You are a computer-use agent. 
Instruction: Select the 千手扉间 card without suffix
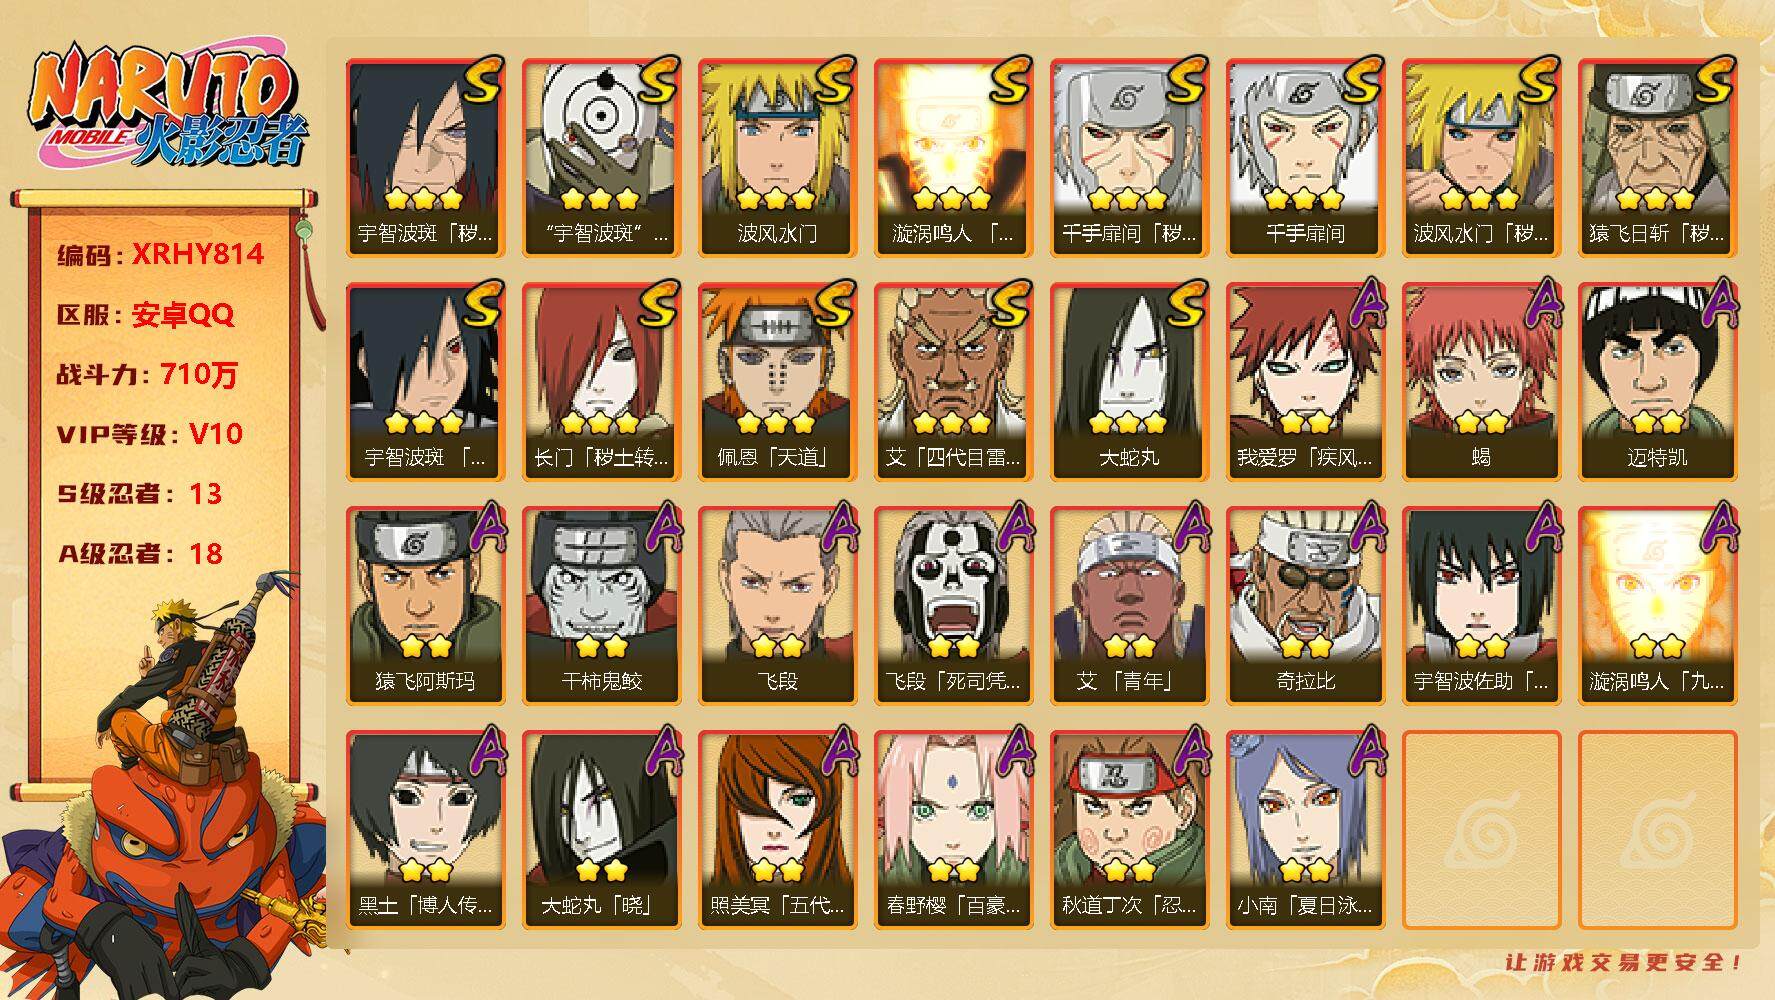(1305, 158)
